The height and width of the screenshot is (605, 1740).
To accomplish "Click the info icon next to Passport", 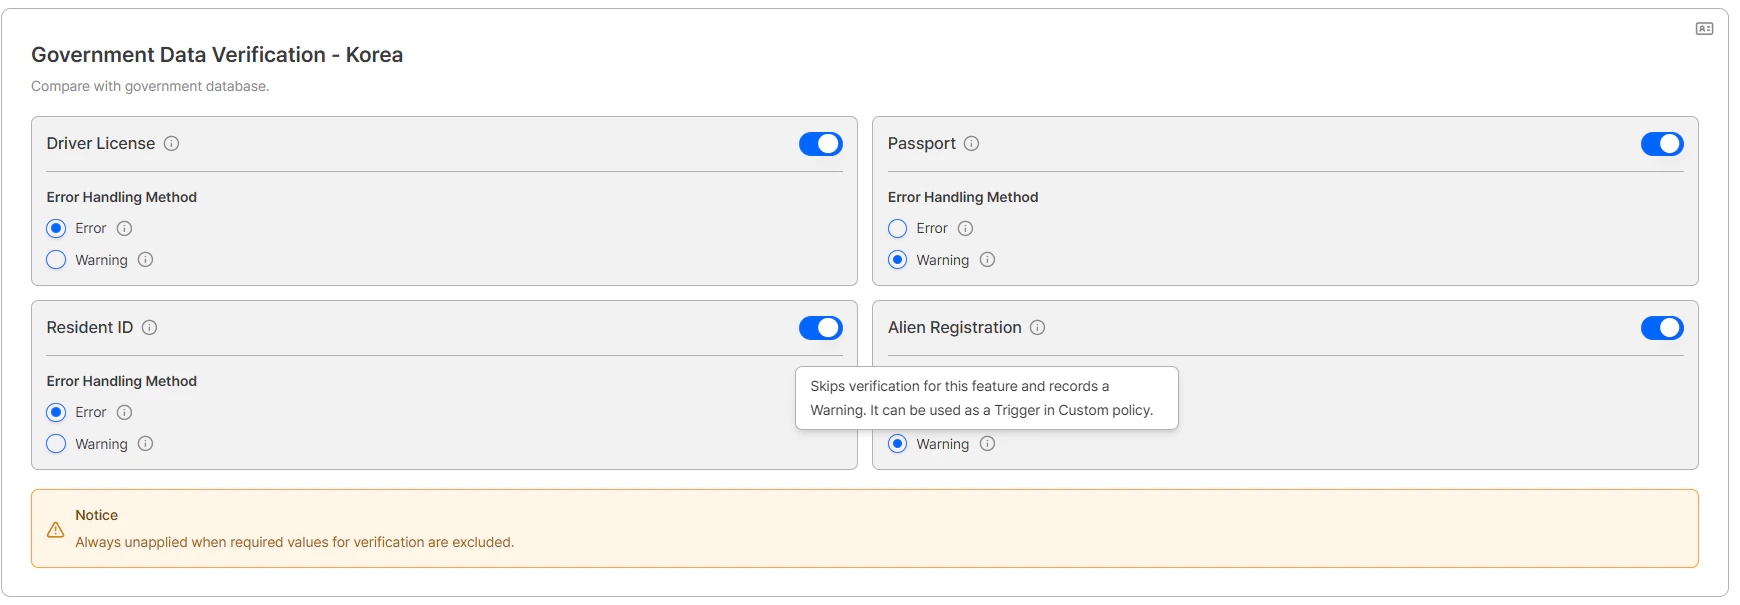I will coord(972,144).
